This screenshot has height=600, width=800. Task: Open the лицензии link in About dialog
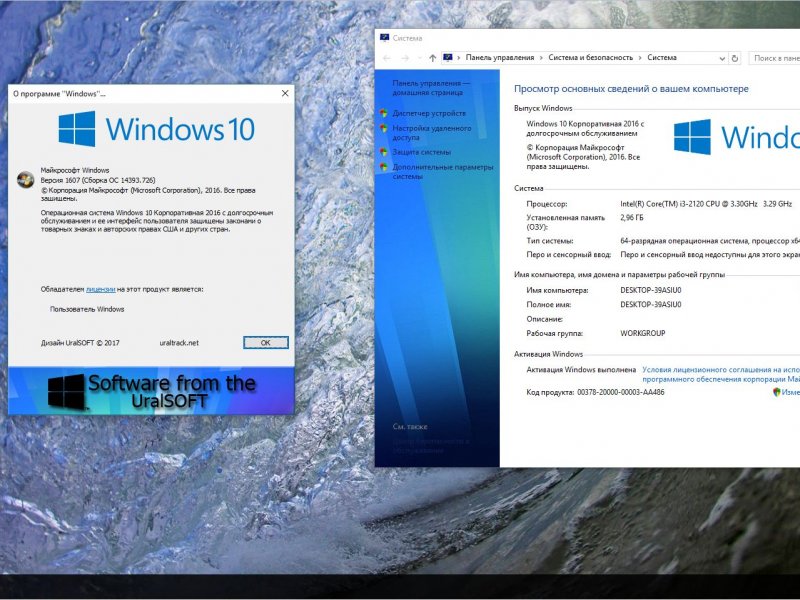(101, 289)
